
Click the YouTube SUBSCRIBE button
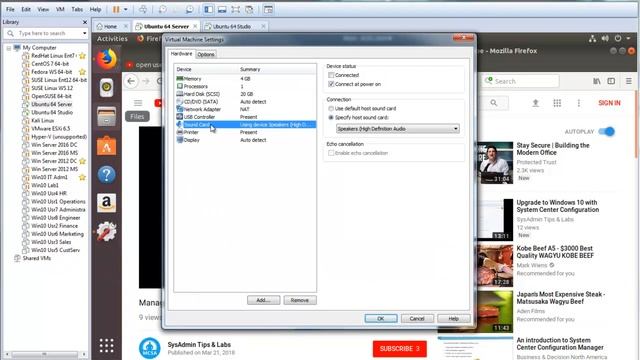point(400,349)
